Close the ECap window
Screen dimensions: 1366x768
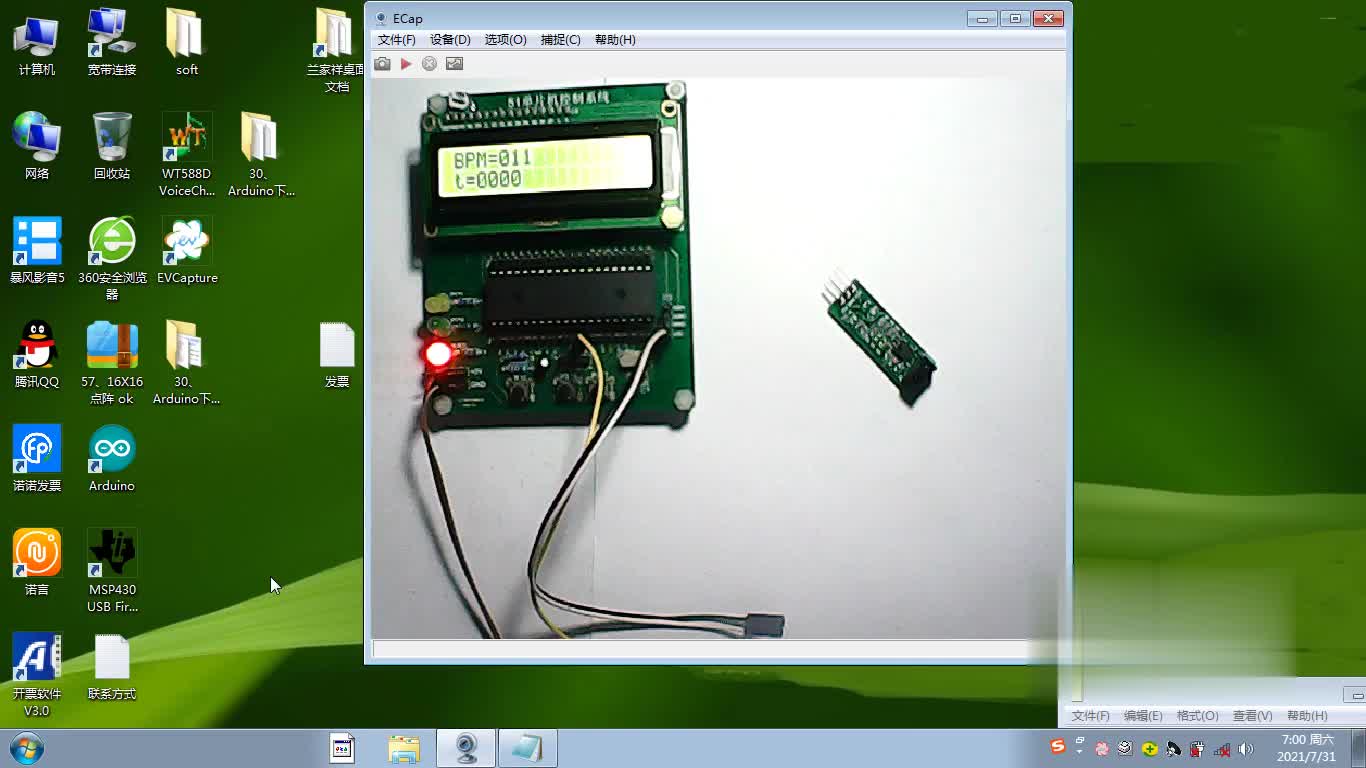pyautogui.click(x=1048, y=18)
